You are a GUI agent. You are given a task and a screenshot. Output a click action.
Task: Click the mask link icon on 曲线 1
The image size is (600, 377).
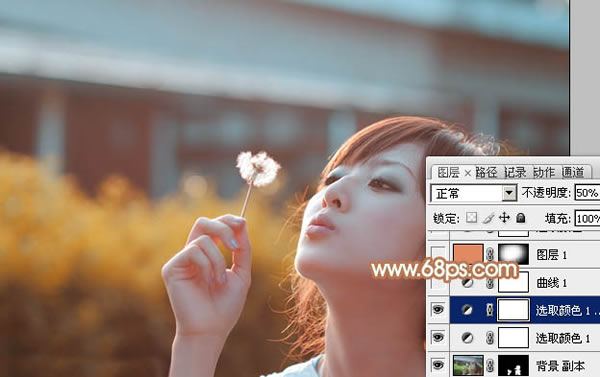tap(490, 283)
